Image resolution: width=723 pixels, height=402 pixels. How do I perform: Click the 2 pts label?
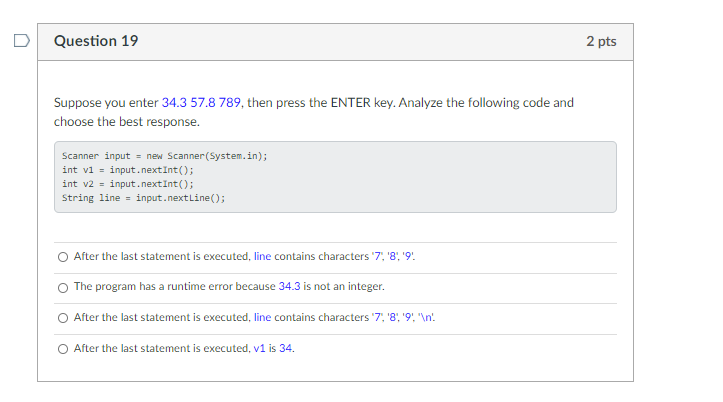(601, 41)
